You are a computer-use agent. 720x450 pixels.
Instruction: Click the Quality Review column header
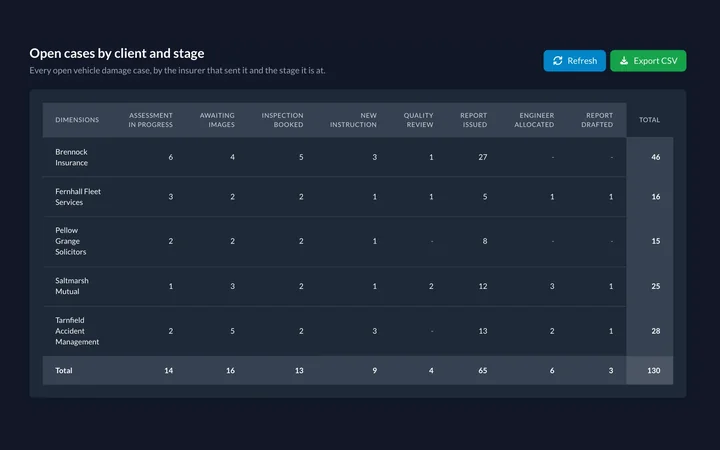(x=418, y=120)
